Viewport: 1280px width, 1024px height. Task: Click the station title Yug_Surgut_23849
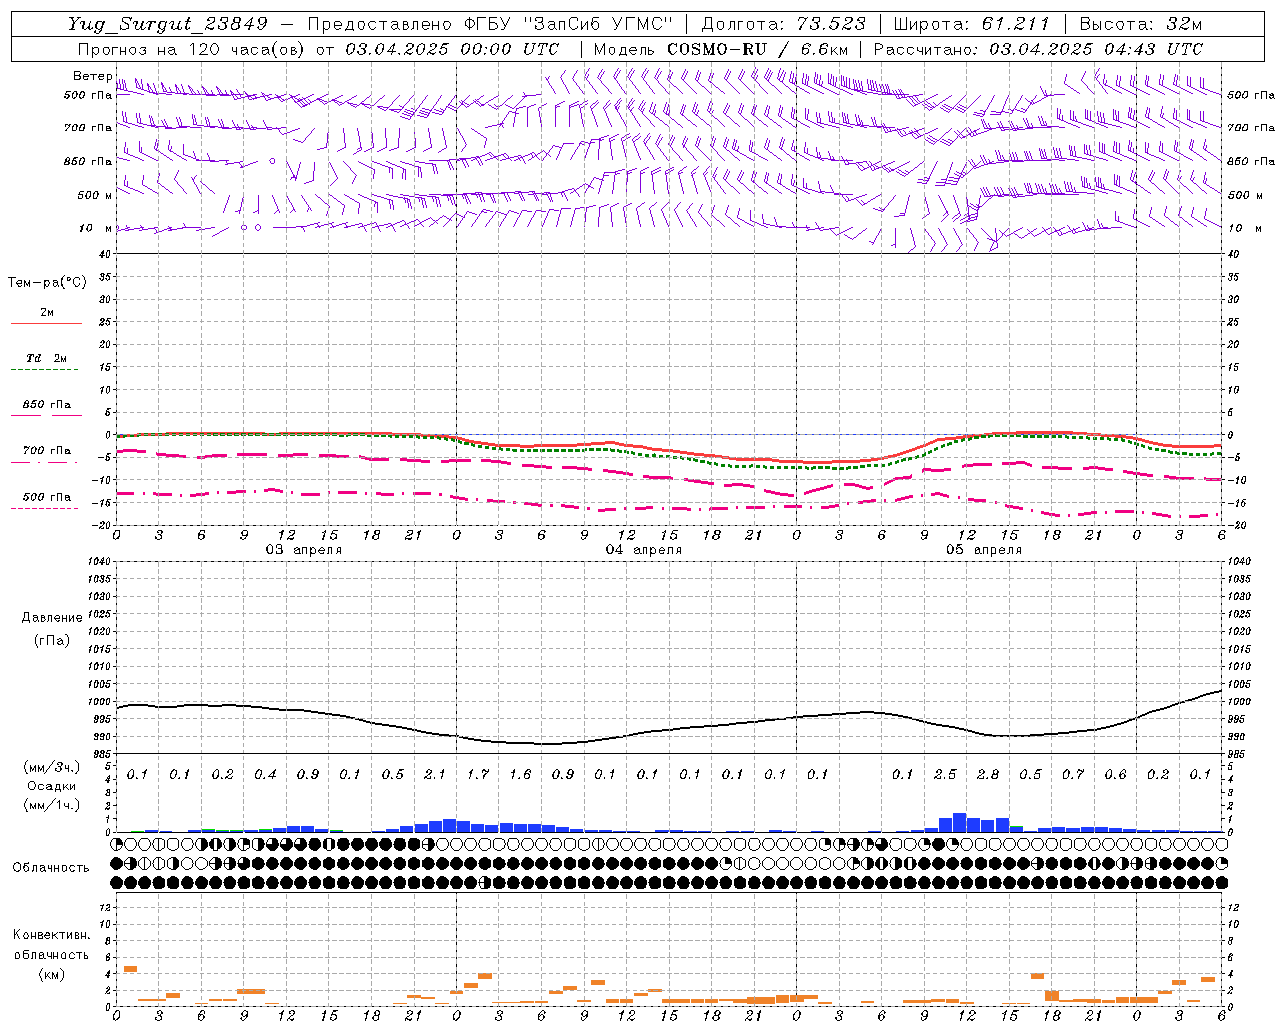point(168,24)
